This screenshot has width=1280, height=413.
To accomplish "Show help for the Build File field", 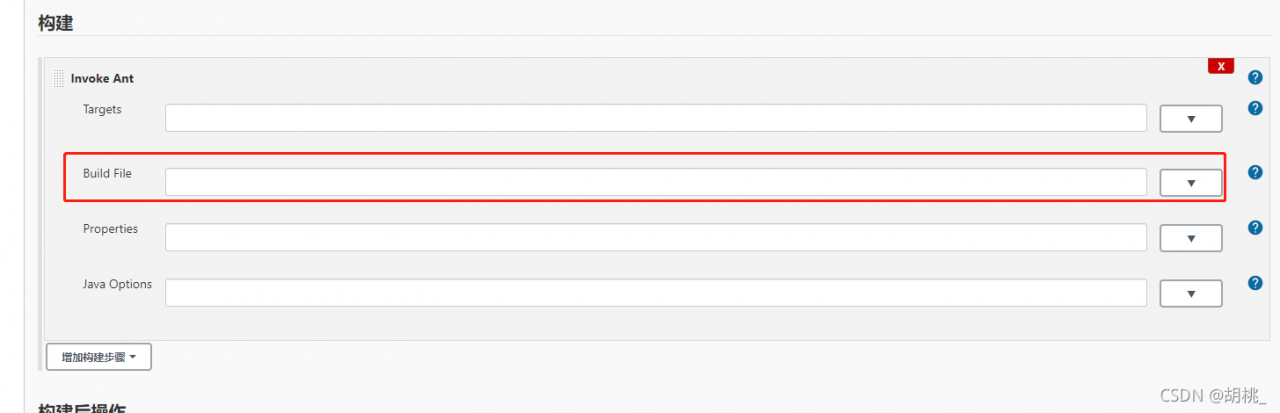I will (x=1255, y=172).
